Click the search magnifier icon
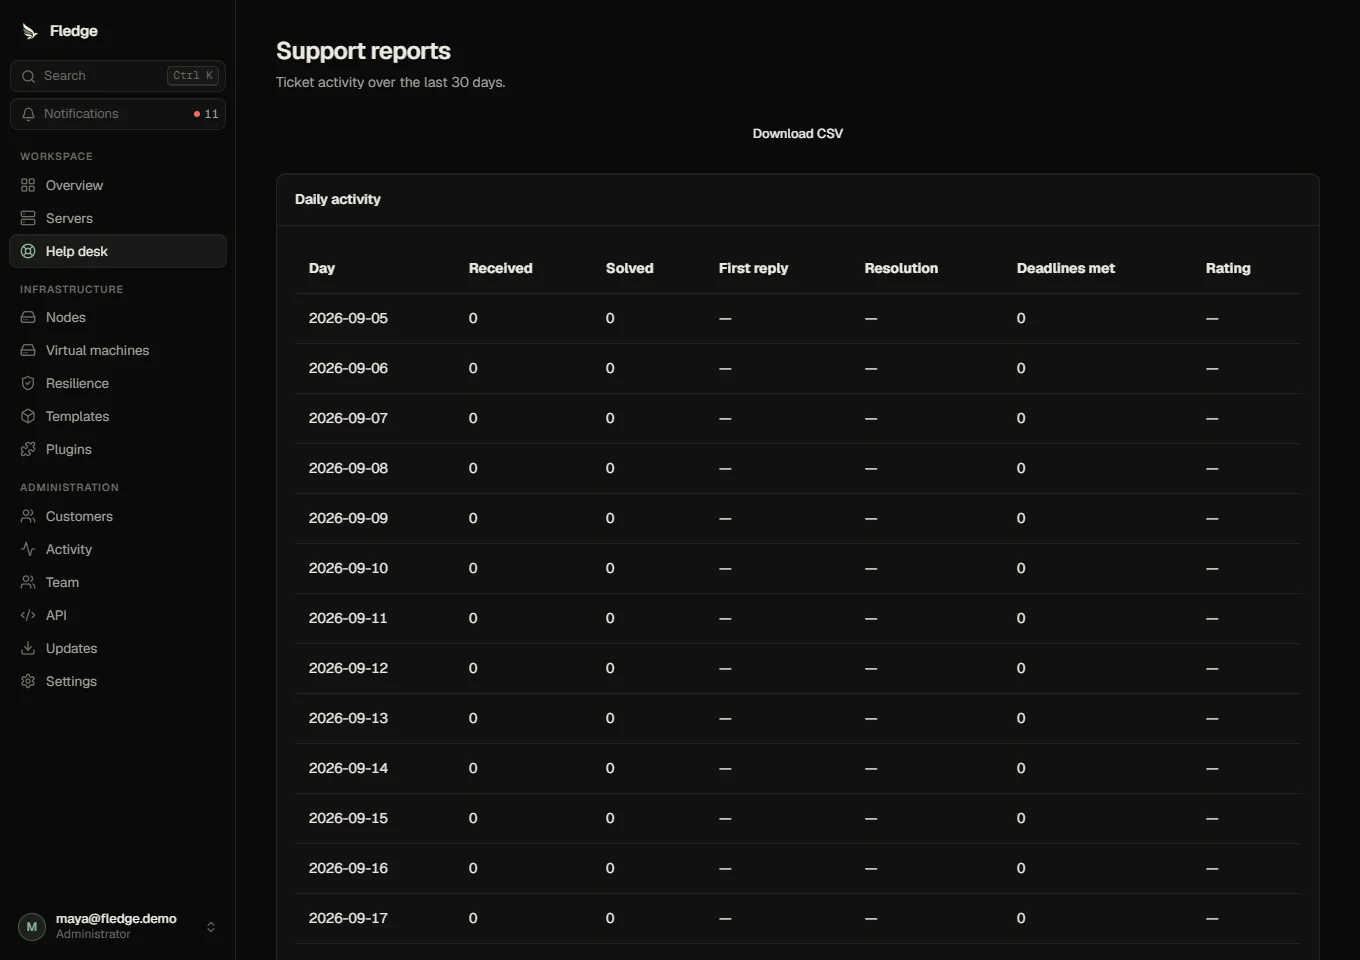Screen dimensions: 1360x960 [28, 76]
